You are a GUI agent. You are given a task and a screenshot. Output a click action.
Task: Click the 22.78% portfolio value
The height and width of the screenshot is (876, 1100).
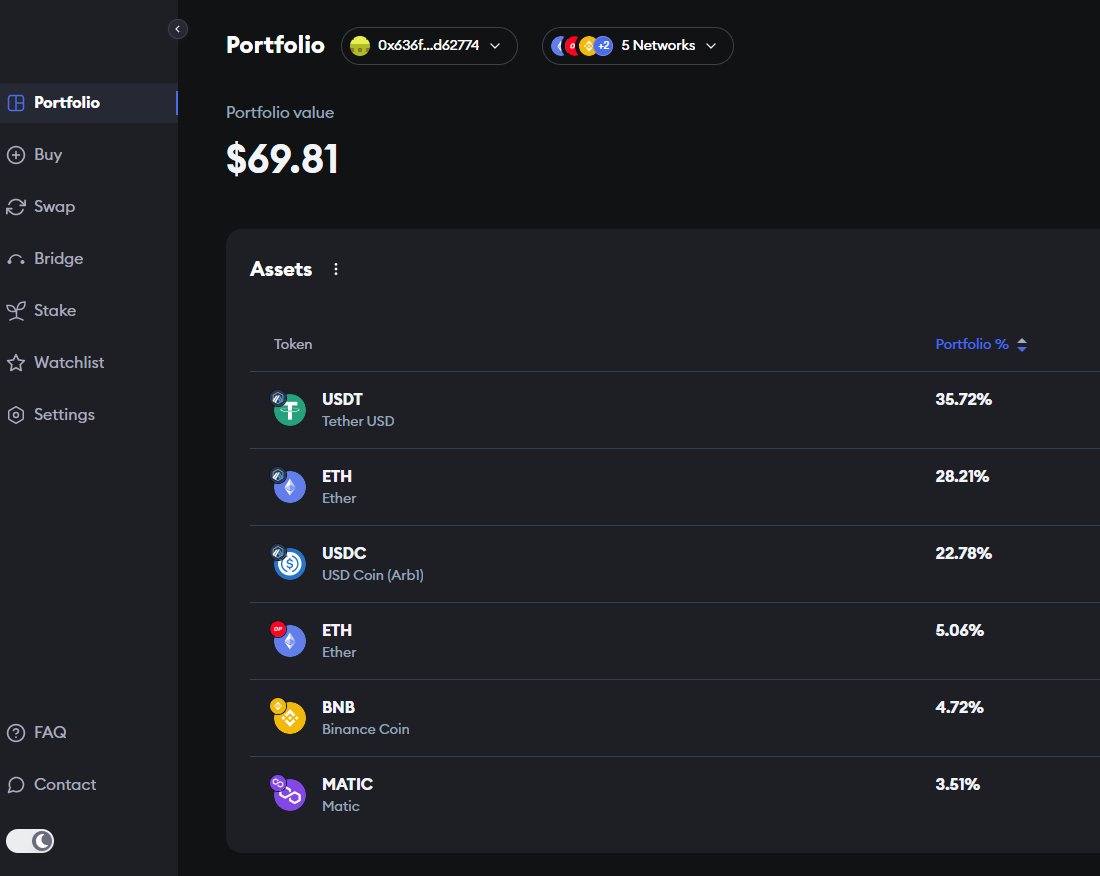click(x=963, y=553)
